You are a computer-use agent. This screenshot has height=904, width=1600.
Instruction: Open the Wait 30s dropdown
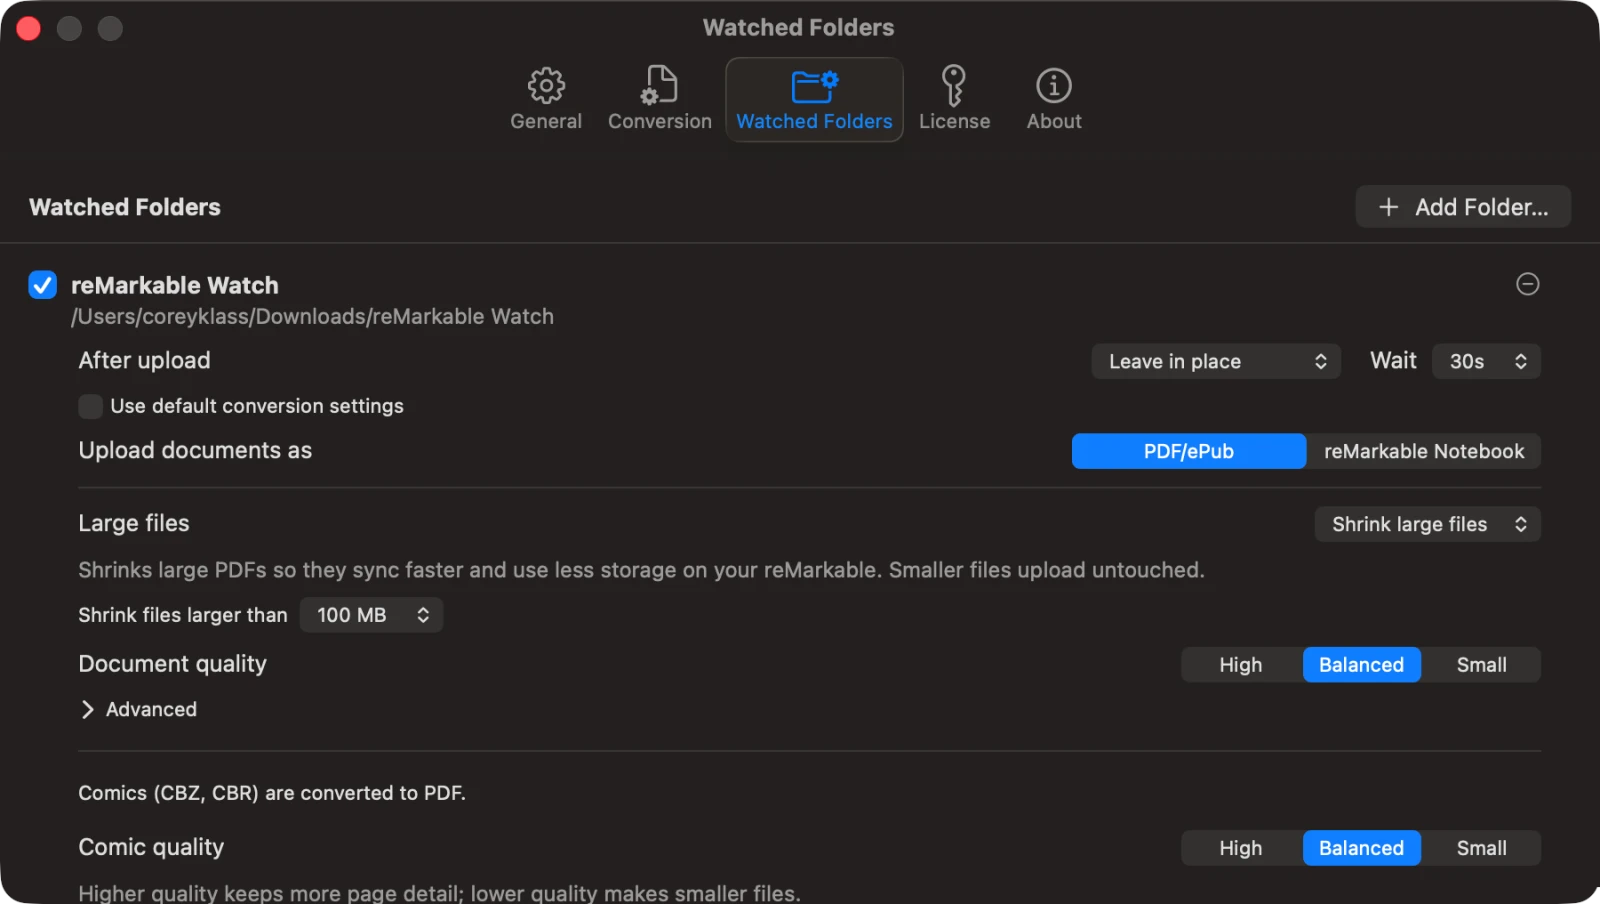[x=1486, y=361]
